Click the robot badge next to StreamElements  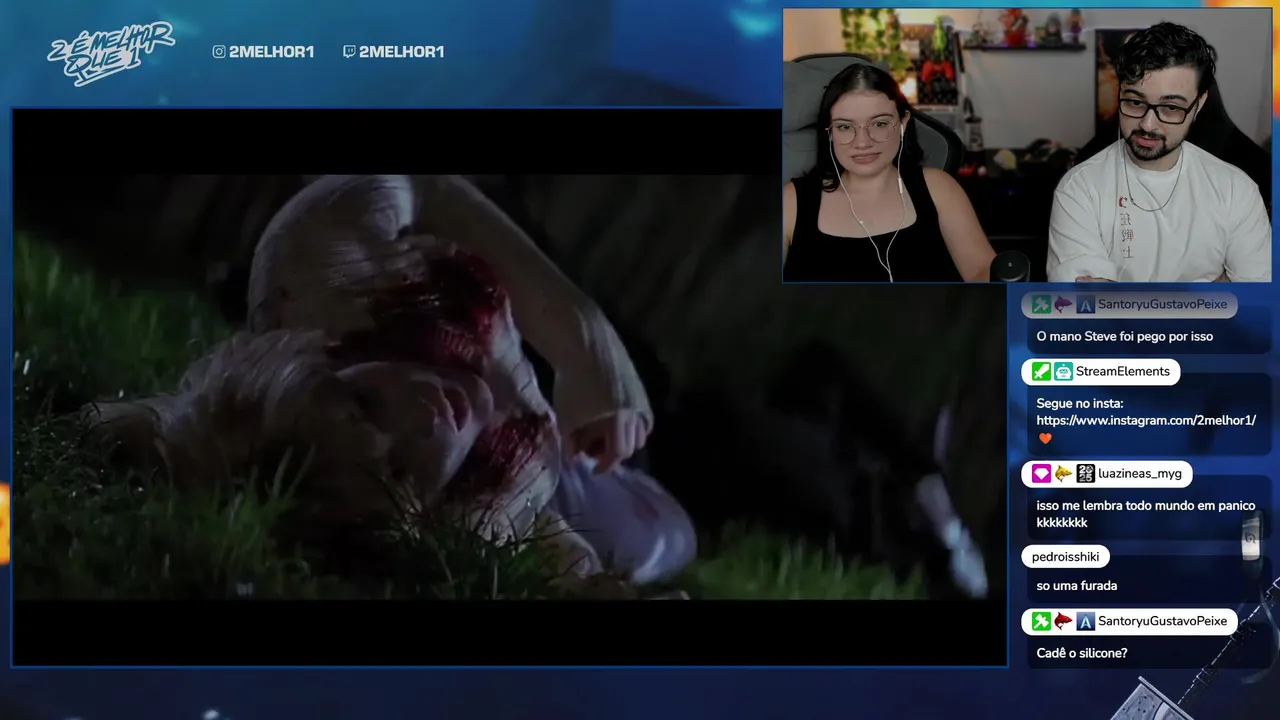click(x=1063, y=372)
